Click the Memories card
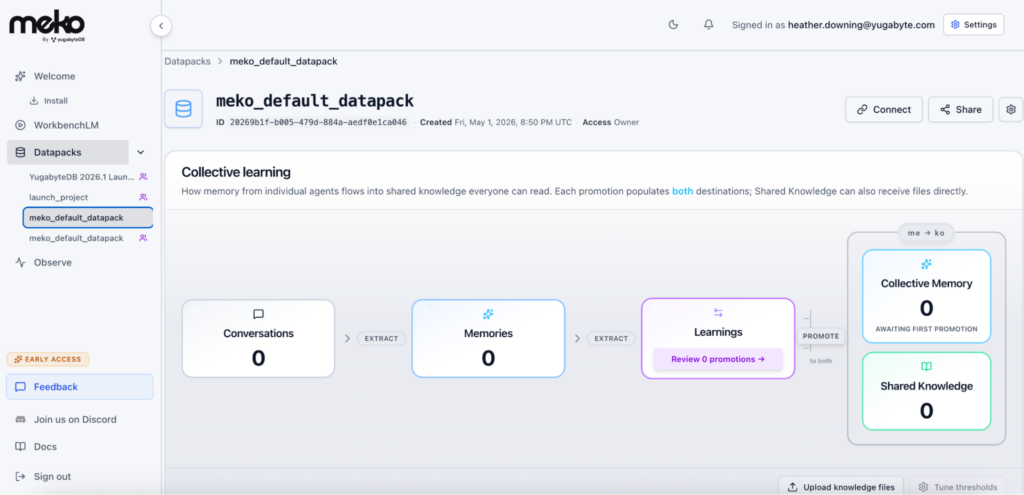This screenshot has height=495, width=1024. [x=488, y=338]
